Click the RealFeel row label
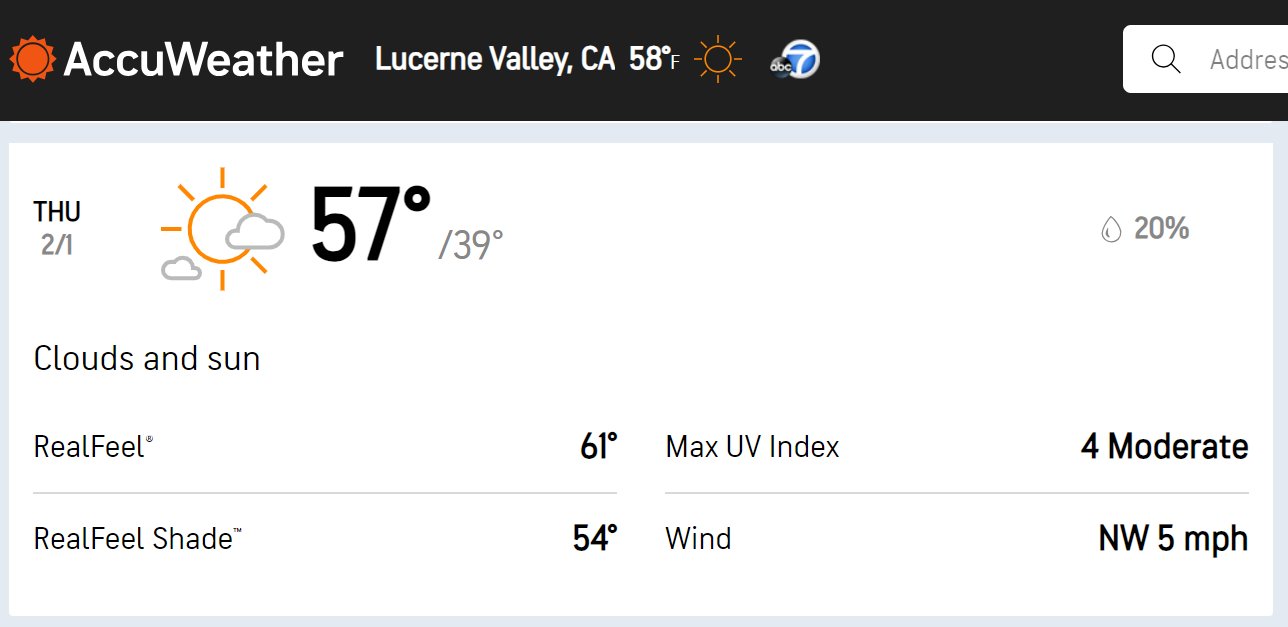The width and height of the screenshot is (1288, 627). point(93,446)
